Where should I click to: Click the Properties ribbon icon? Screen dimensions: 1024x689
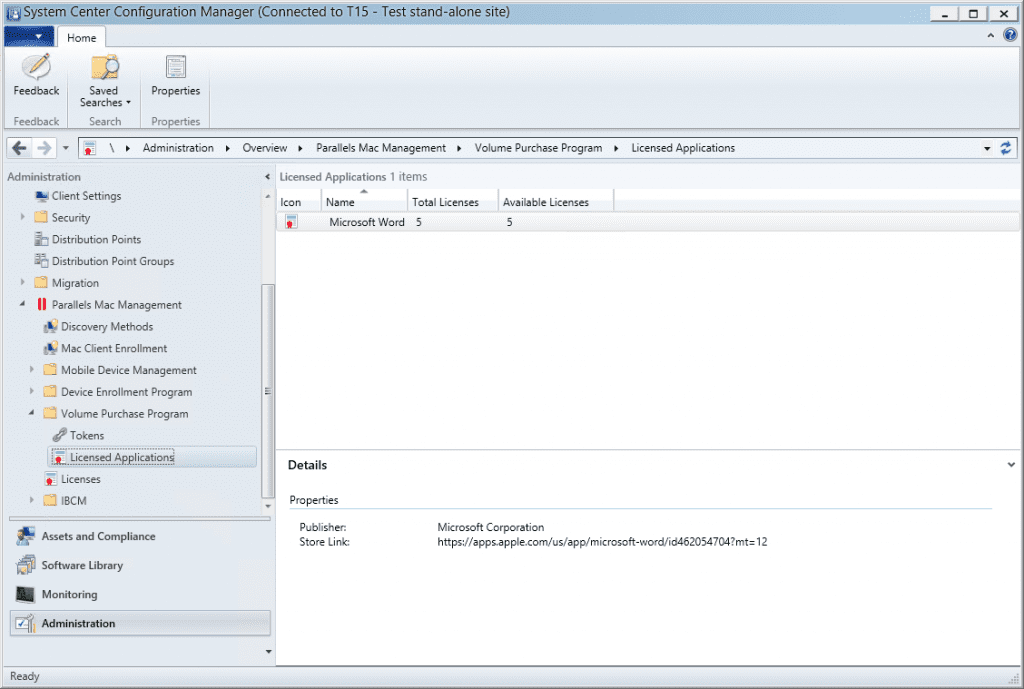[x=175, y=68]
